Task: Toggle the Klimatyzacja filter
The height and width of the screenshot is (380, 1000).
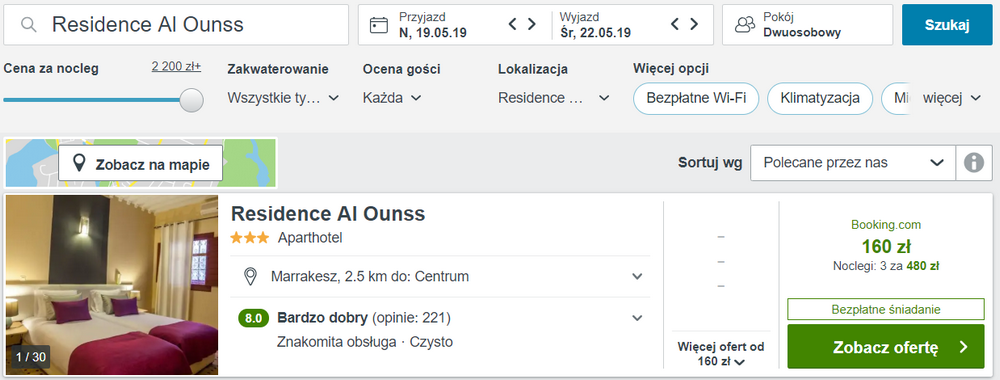Action: click(820, 98)
